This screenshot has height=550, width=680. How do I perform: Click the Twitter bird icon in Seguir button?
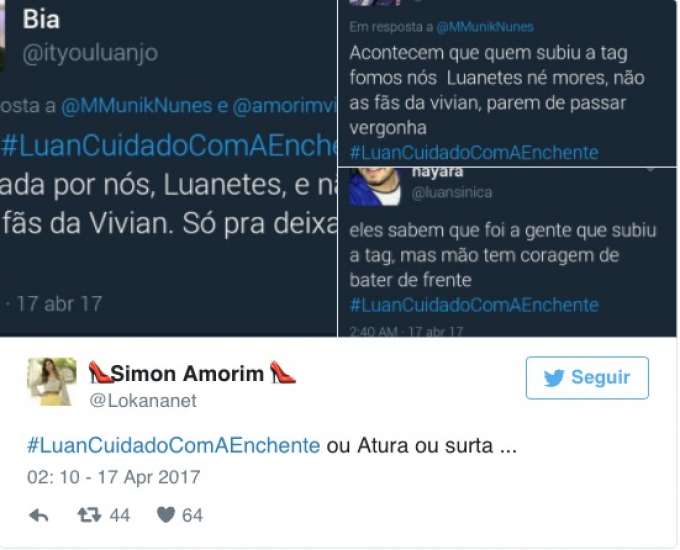click(x=554, y=378)
